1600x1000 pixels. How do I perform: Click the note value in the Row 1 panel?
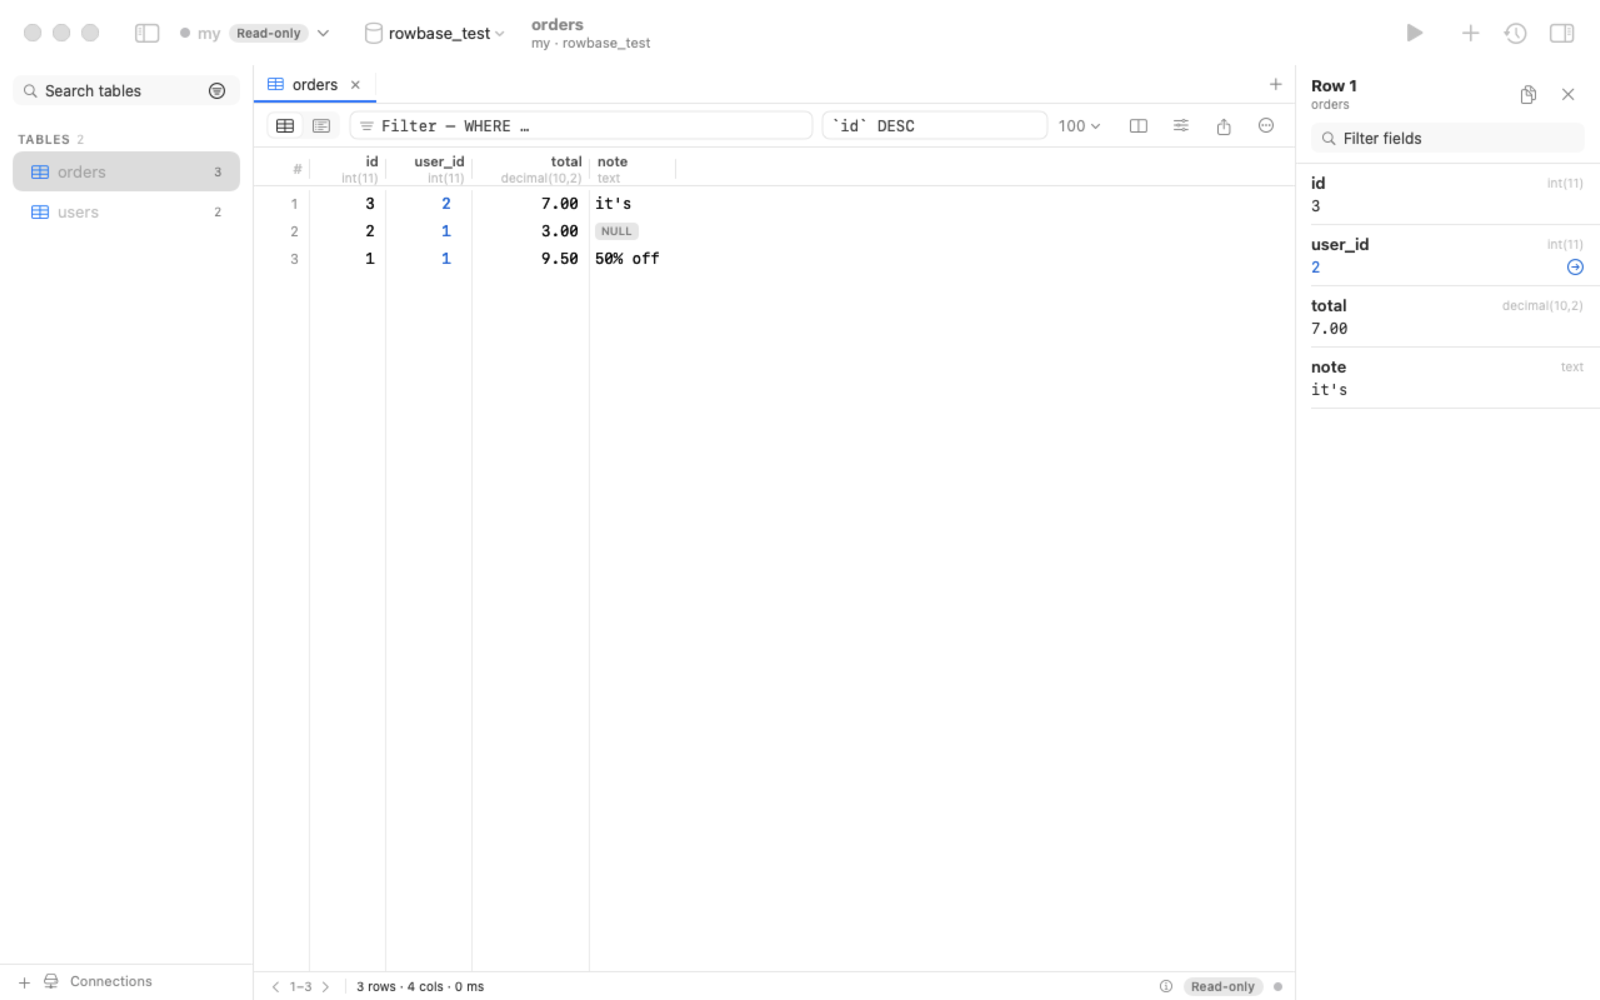1329,390
